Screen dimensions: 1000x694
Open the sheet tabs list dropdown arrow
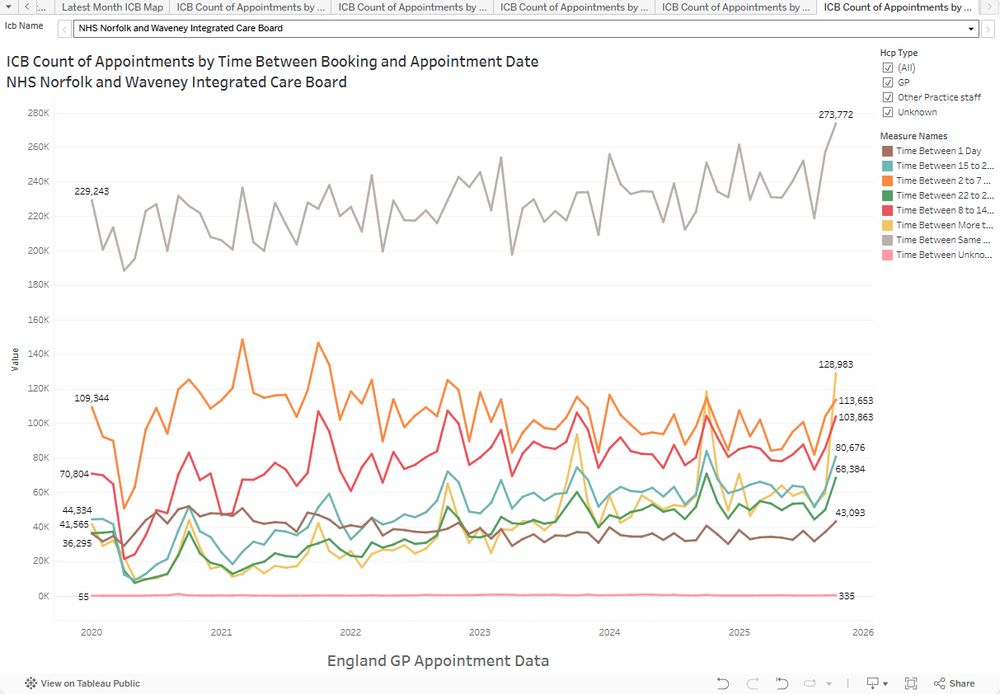(9, 7)
